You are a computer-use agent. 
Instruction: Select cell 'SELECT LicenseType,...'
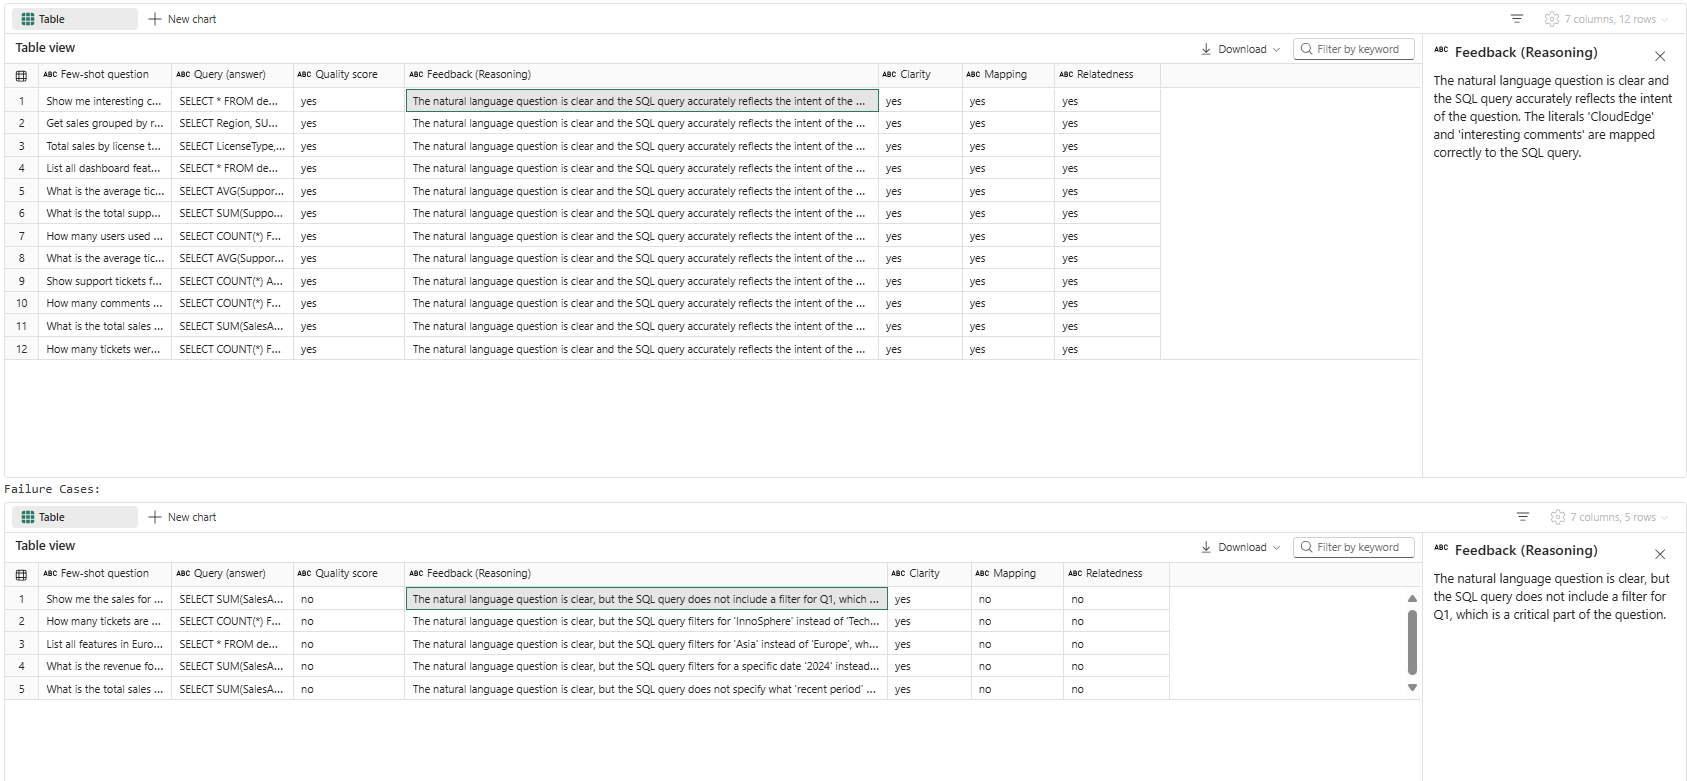[232, 146]
